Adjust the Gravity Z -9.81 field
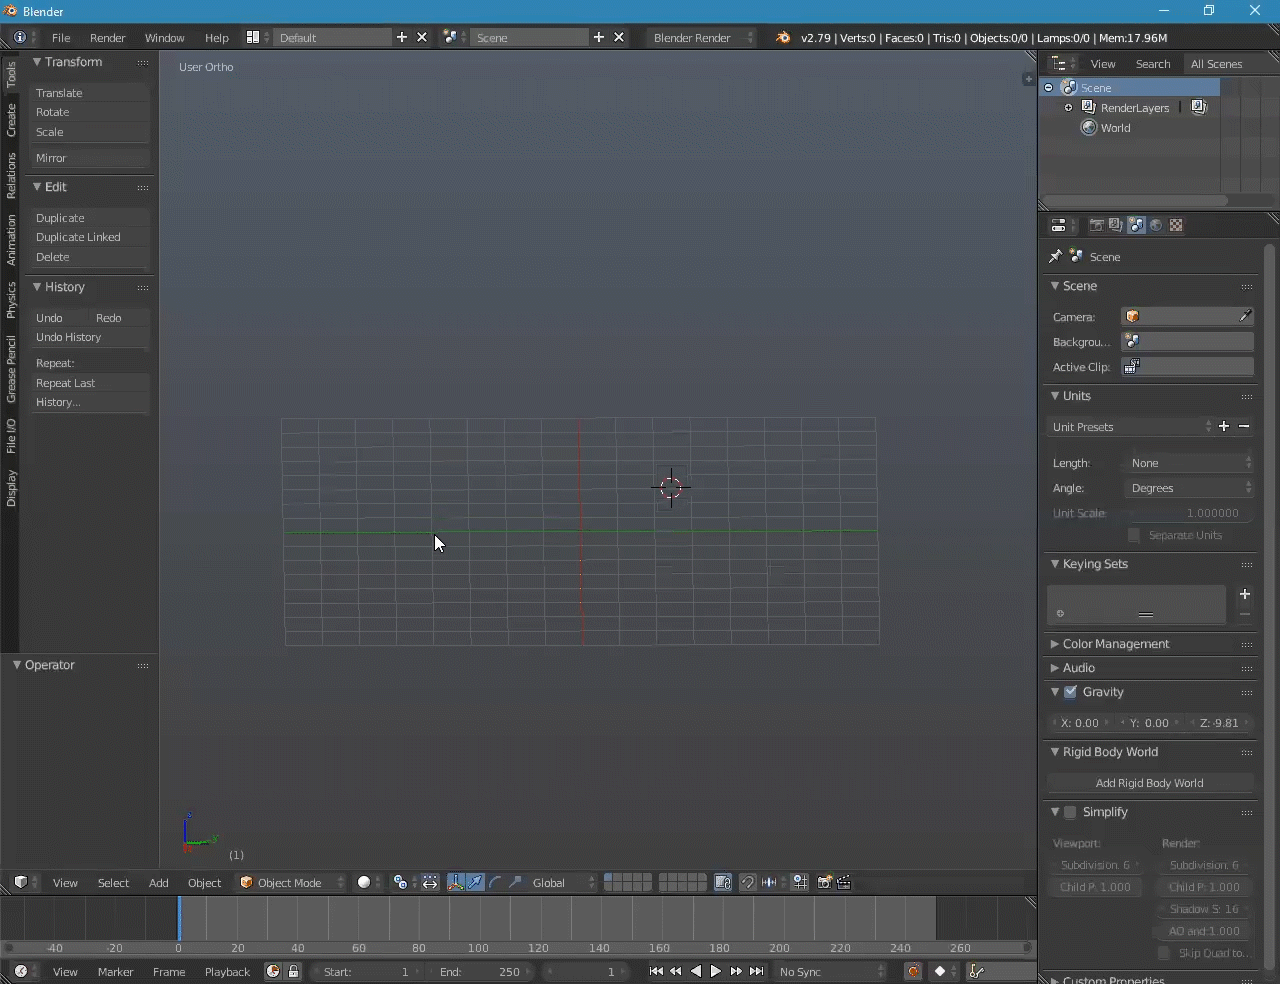 point(1219,723)
